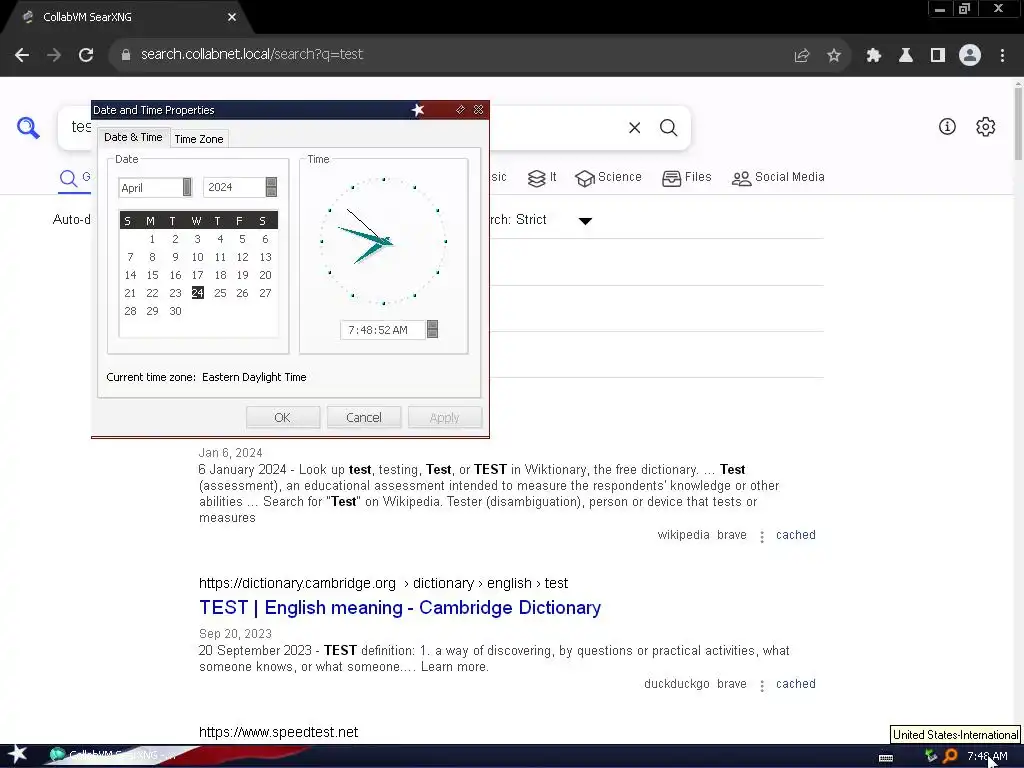Open the browser profile avatar
1024x768 pixels.
tap(970, 55)
